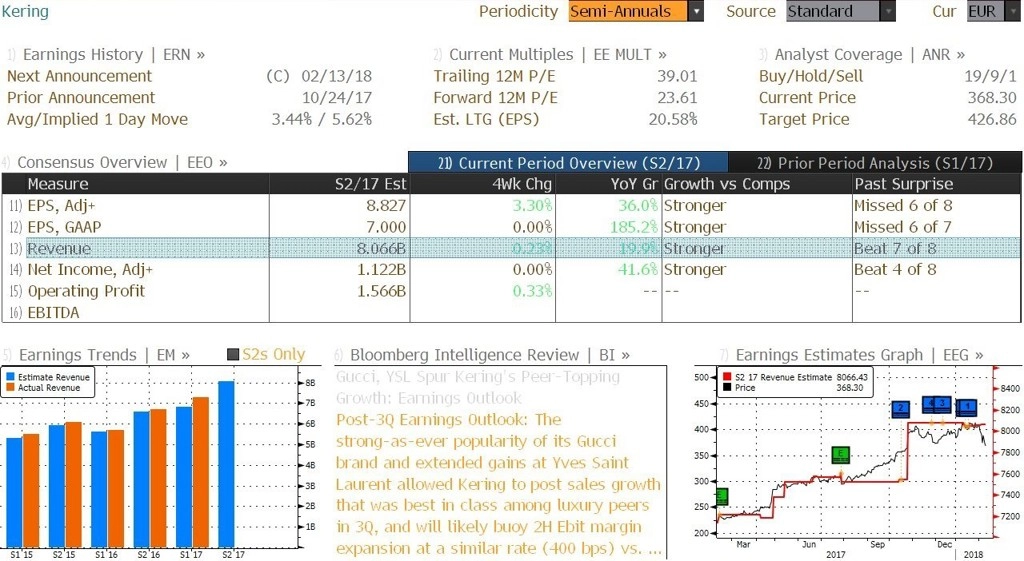Open the Post-3Q Earnings Outlook article text
The height and width of the screenshot is (561, 1024).
499,484
